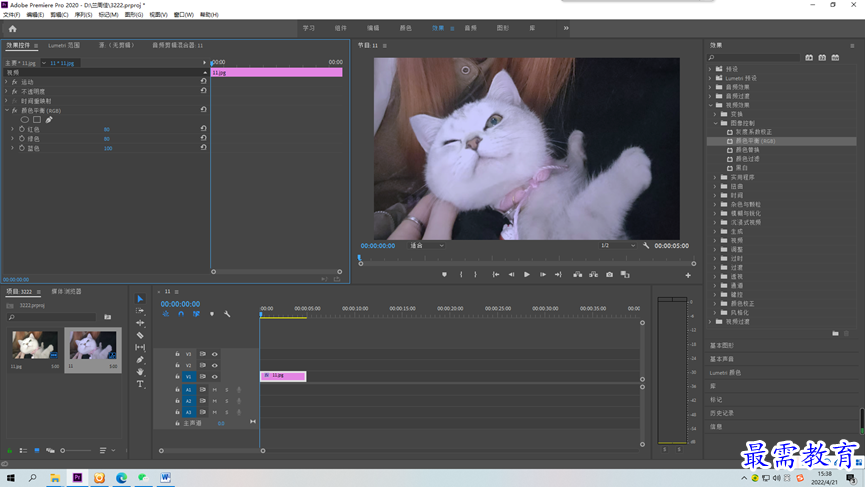
Task: Mute audio track A1
Action: point(215,390)
